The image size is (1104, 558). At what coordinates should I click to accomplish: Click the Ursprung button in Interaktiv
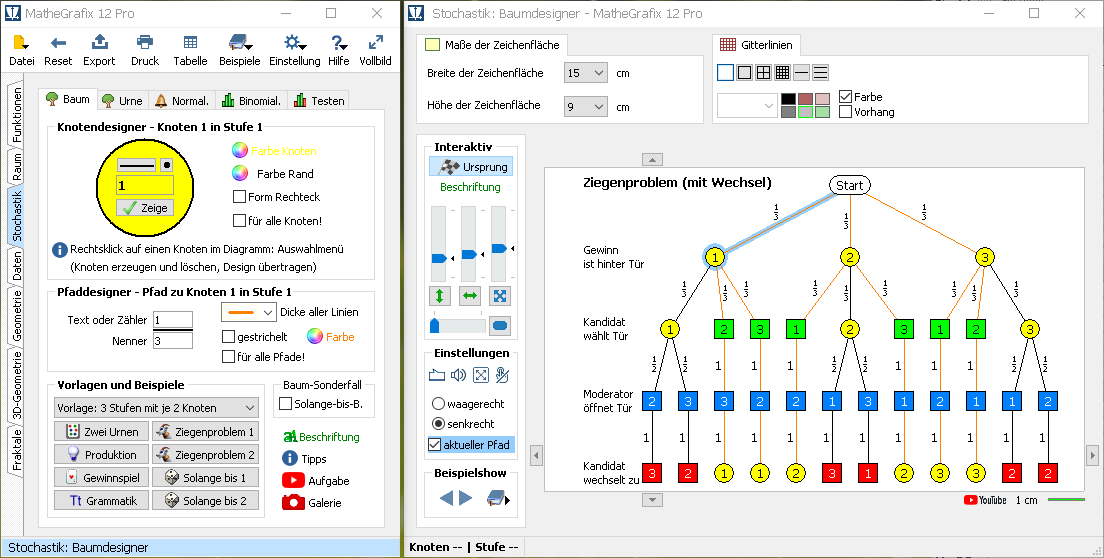click(471, 167)
